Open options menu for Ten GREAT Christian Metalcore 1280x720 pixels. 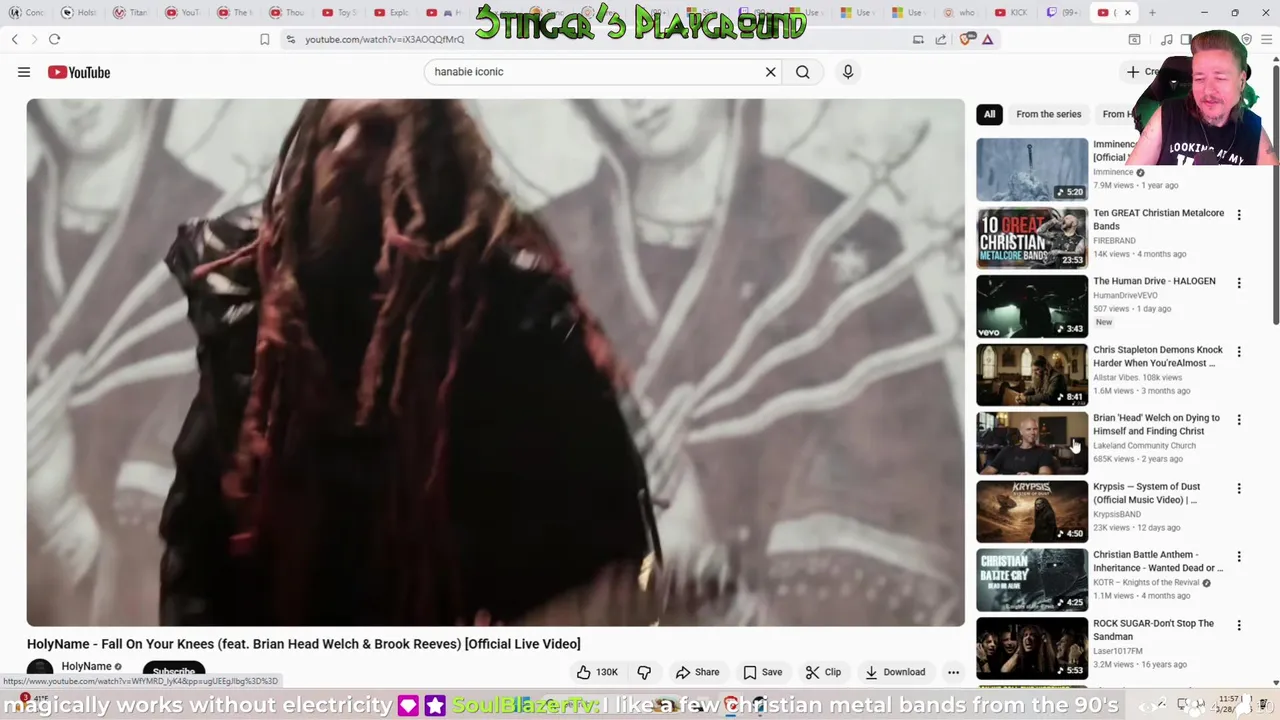(1239, 215)
